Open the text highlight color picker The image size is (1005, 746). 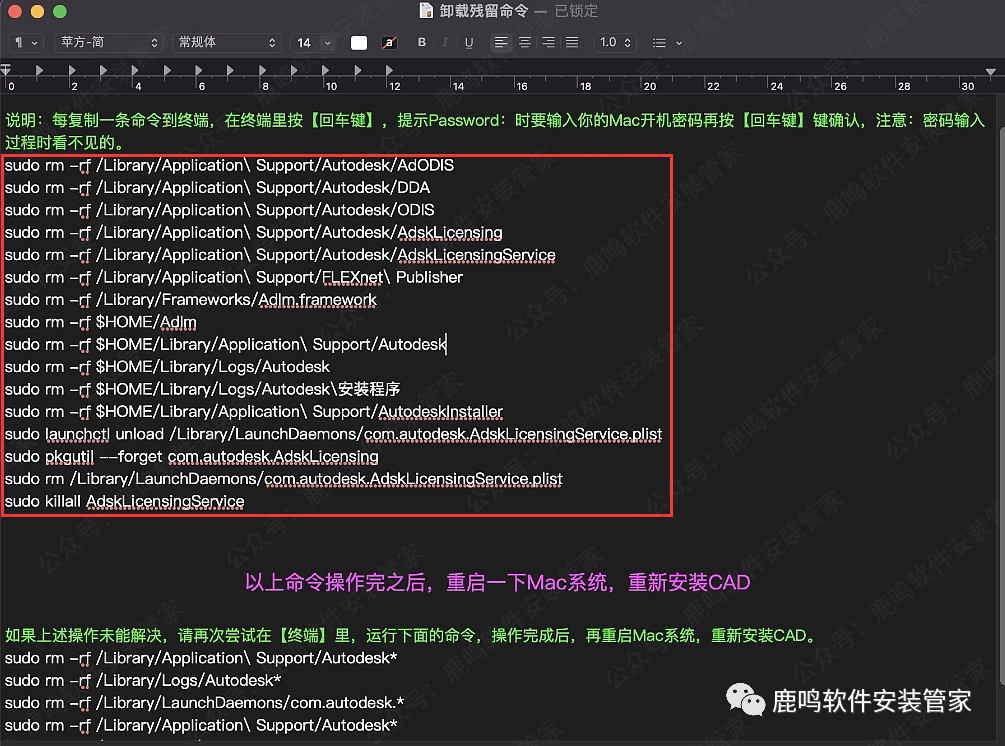389,43
